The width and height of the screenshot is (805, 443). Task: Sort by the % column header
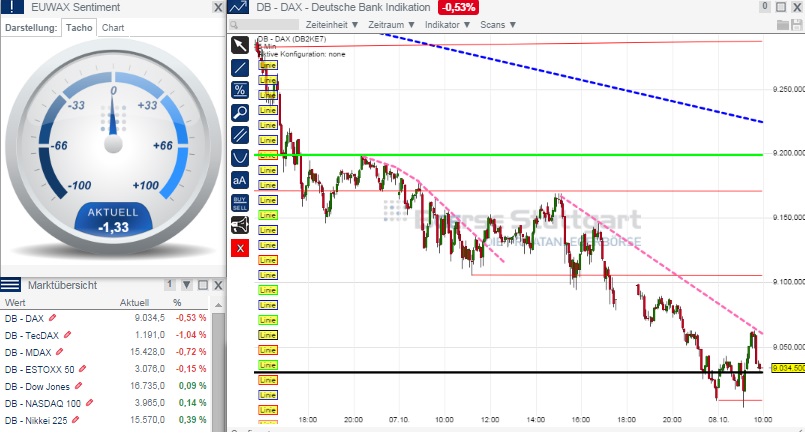[x=177, y=302]
